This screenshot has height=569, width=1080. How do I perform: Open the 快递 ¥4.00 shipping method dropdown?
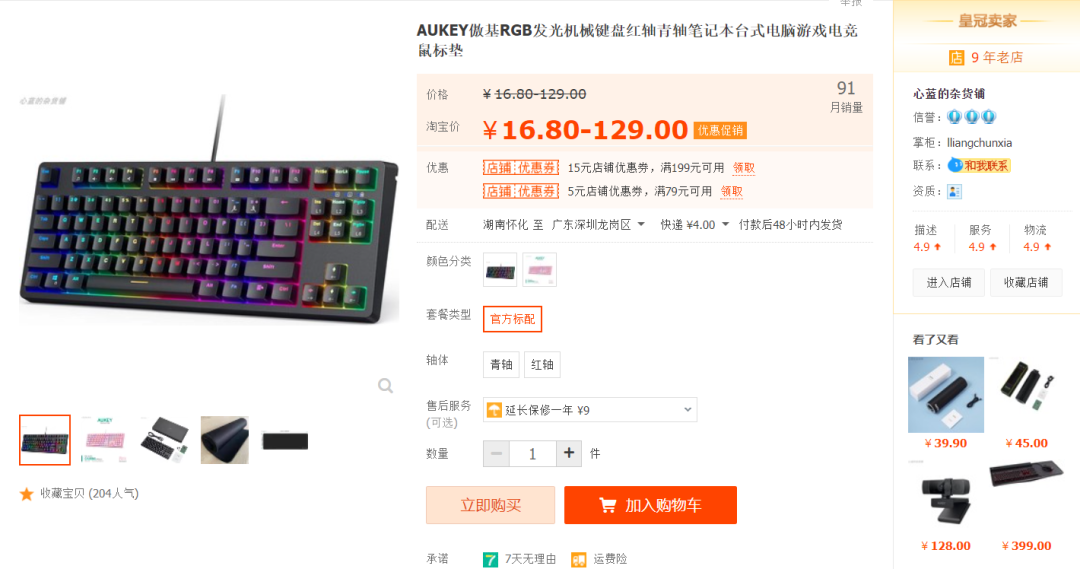click(x=694, y=225)
